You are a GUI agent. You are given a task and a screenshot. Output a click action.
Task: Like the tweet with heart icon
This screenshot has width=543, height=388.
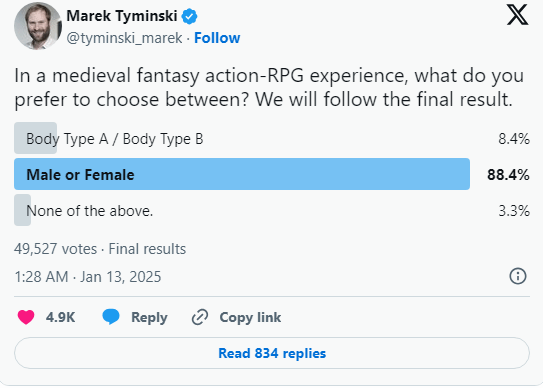pos(26,317)
